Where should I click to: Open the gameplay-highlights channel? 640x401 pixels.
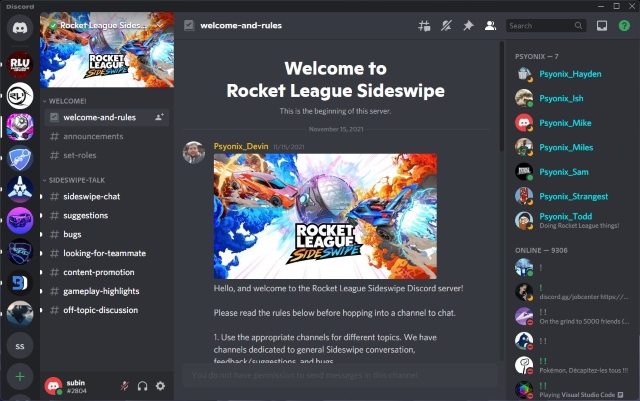click(107, 291)
